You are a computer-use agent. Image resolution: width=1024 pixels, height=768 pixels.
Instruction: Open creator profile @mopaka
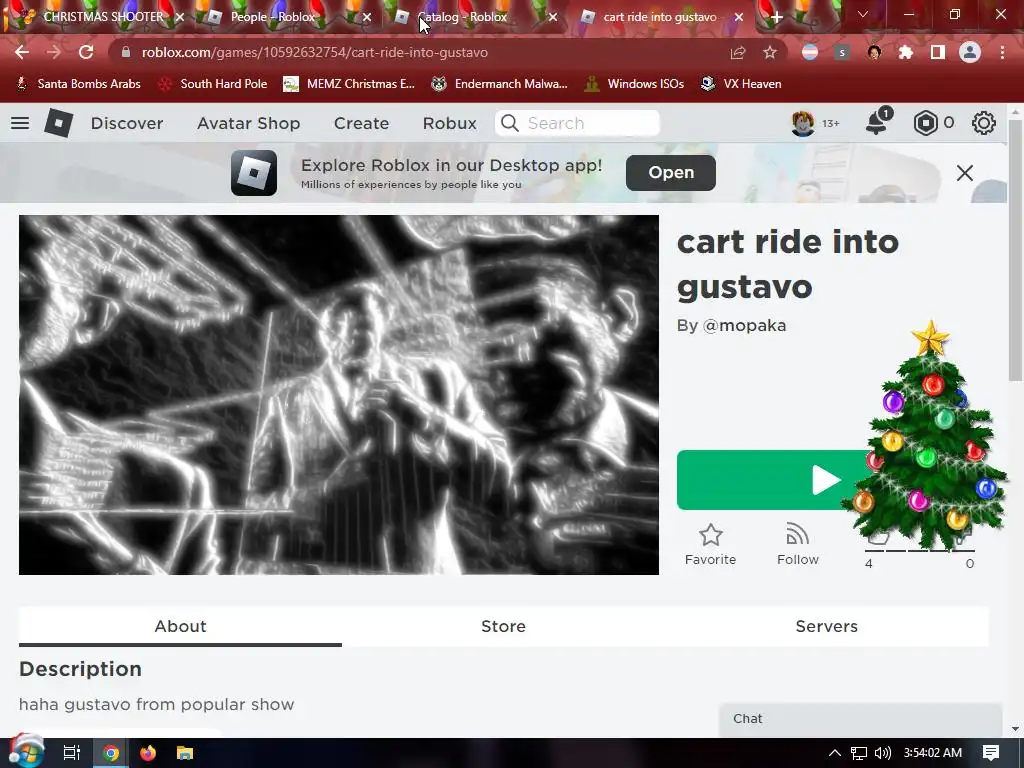[744, 325]
